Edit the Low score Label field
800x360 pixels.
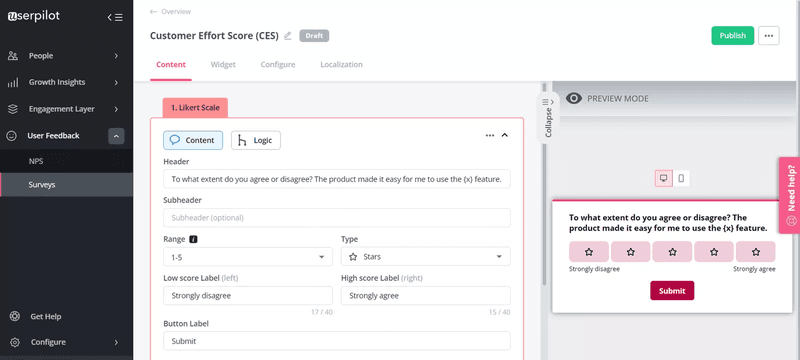pos(248,296)
